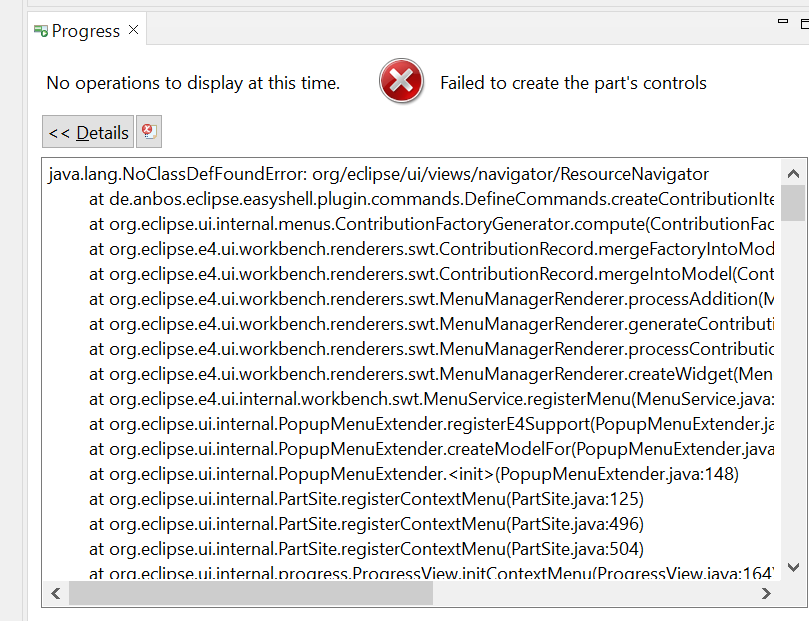809x621 pixels.
Task: Click the vertical scrollbar track below the thumb
Action: [x=794, y=400]
